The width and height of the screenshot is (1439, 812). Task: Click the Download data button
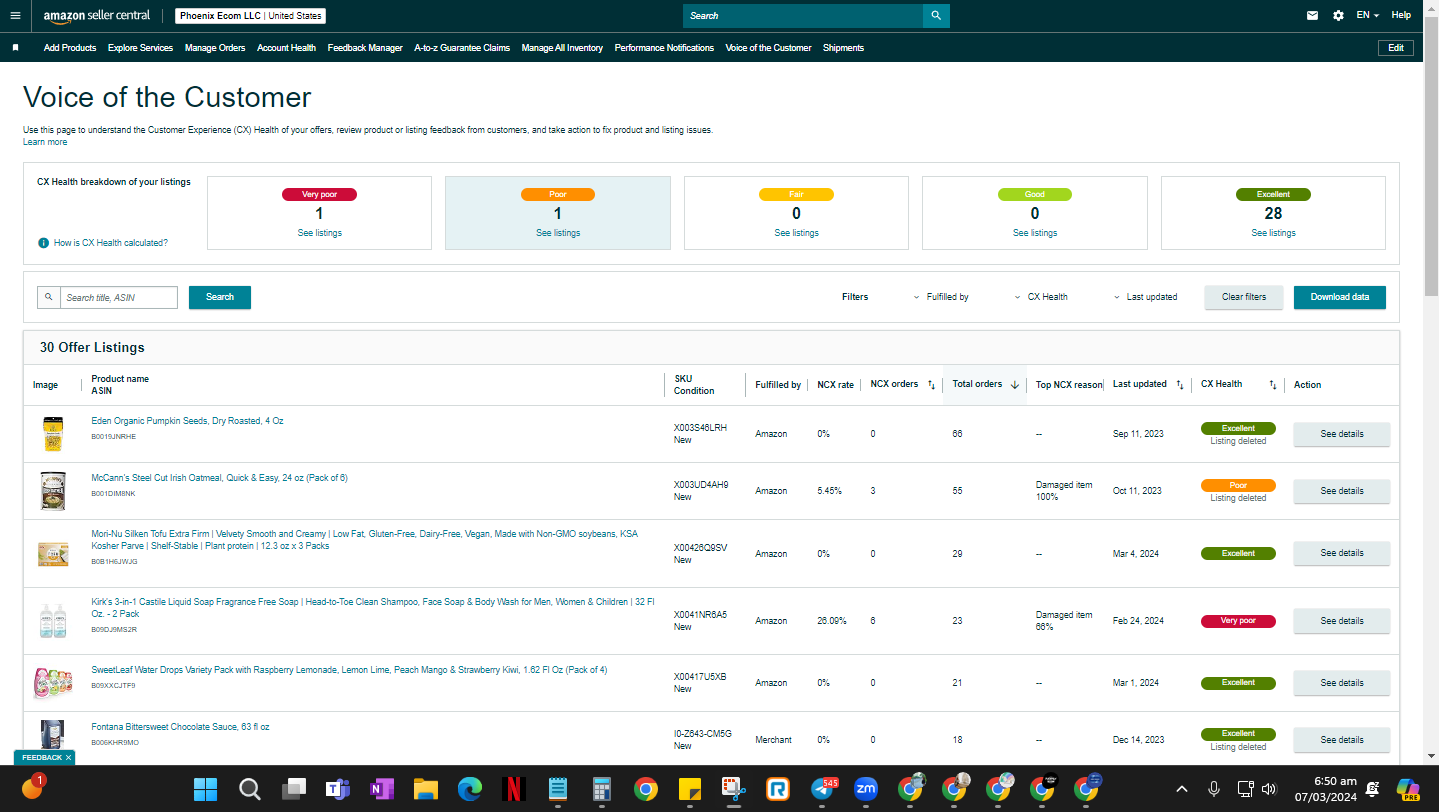pos(1340,297)
